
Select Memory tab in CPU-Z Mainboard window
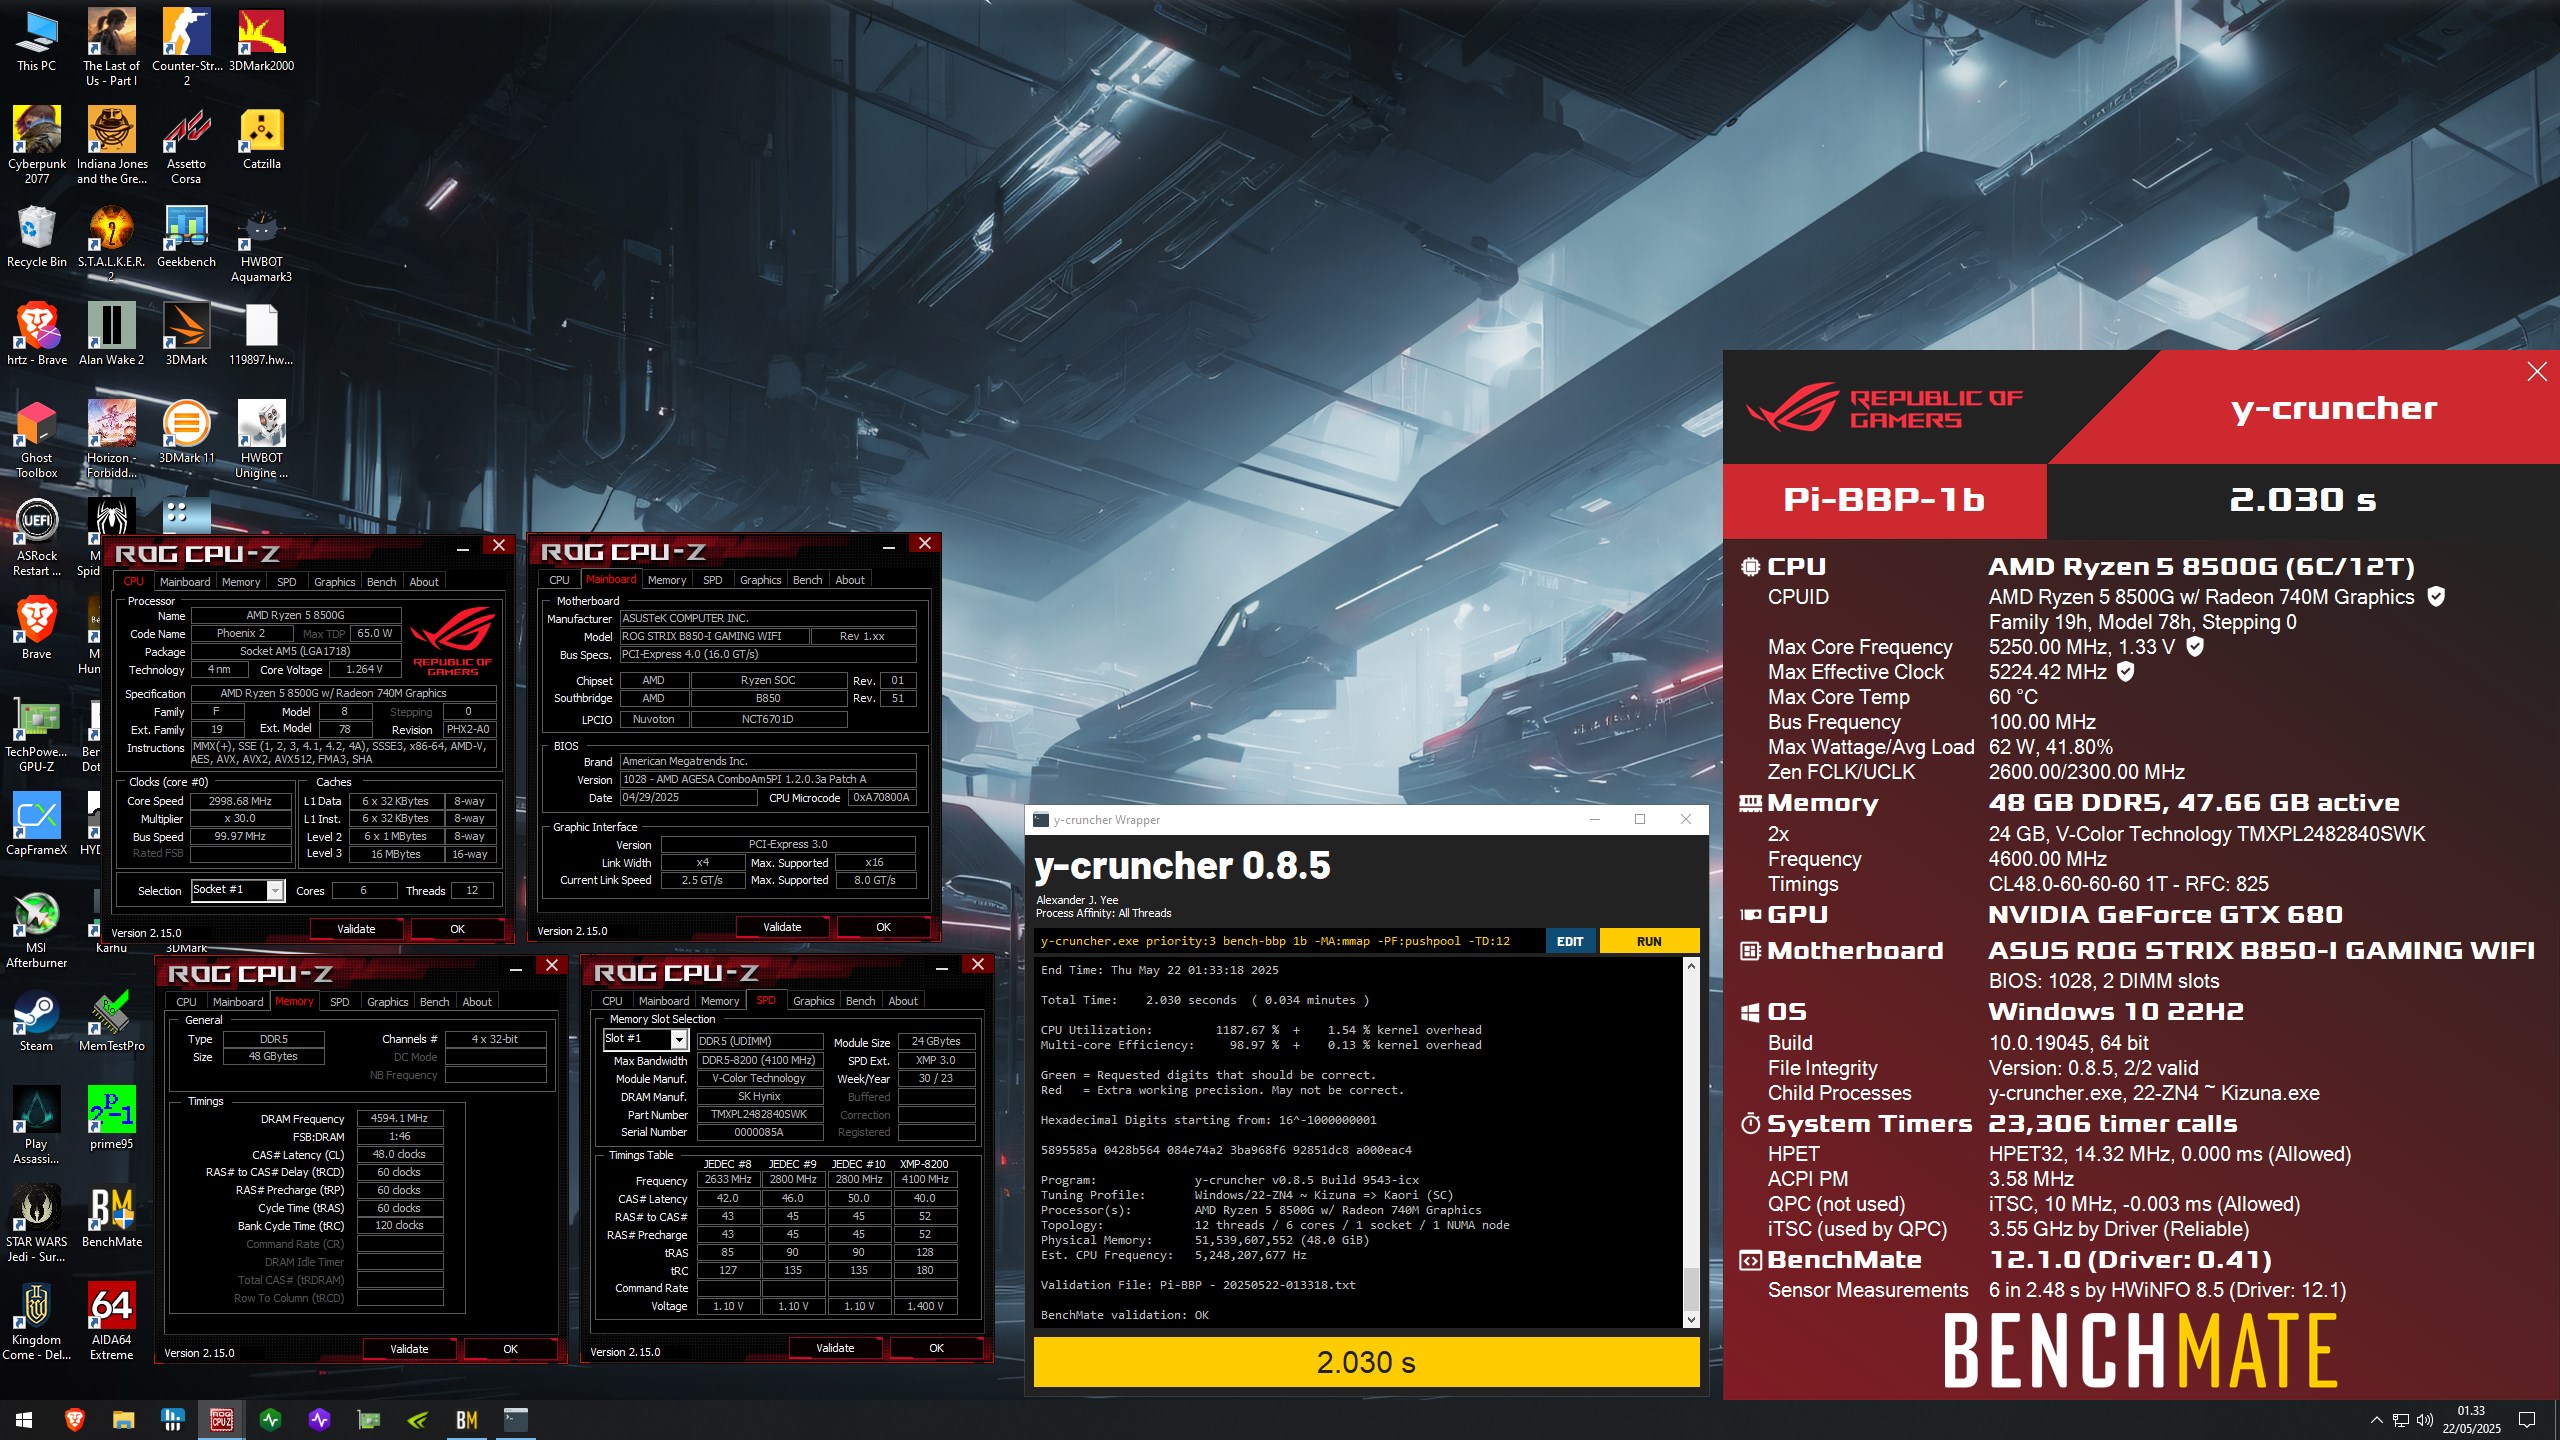pos(667,580)
